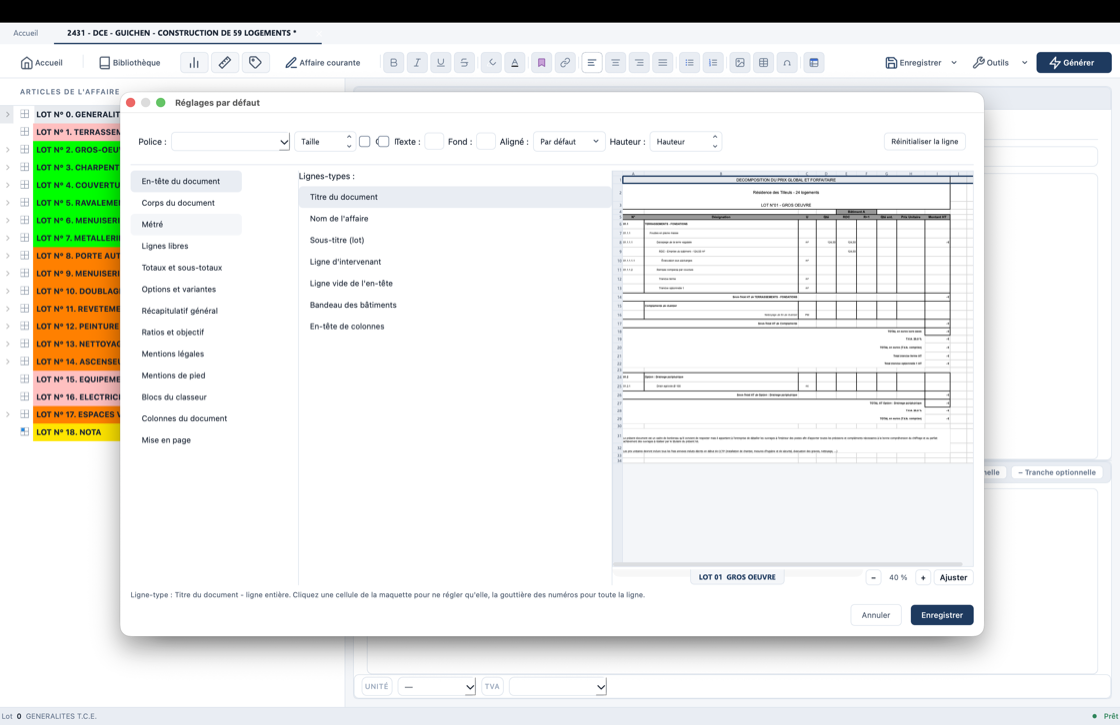Open the Outils dropdown arrow
This screenshot has width=1120, height=725.
pos(1024,63)
